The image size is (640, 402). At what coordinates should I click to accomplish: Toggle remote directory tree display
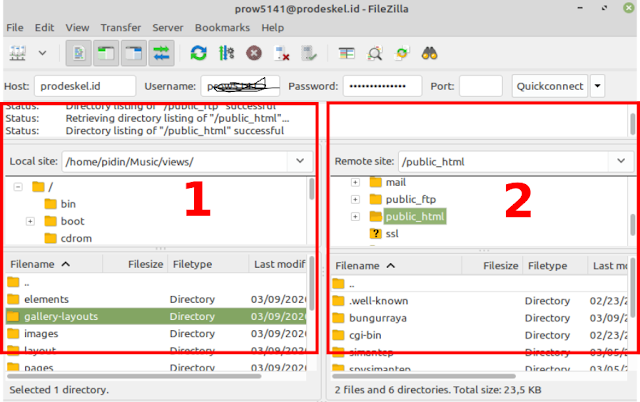[133, 53]
